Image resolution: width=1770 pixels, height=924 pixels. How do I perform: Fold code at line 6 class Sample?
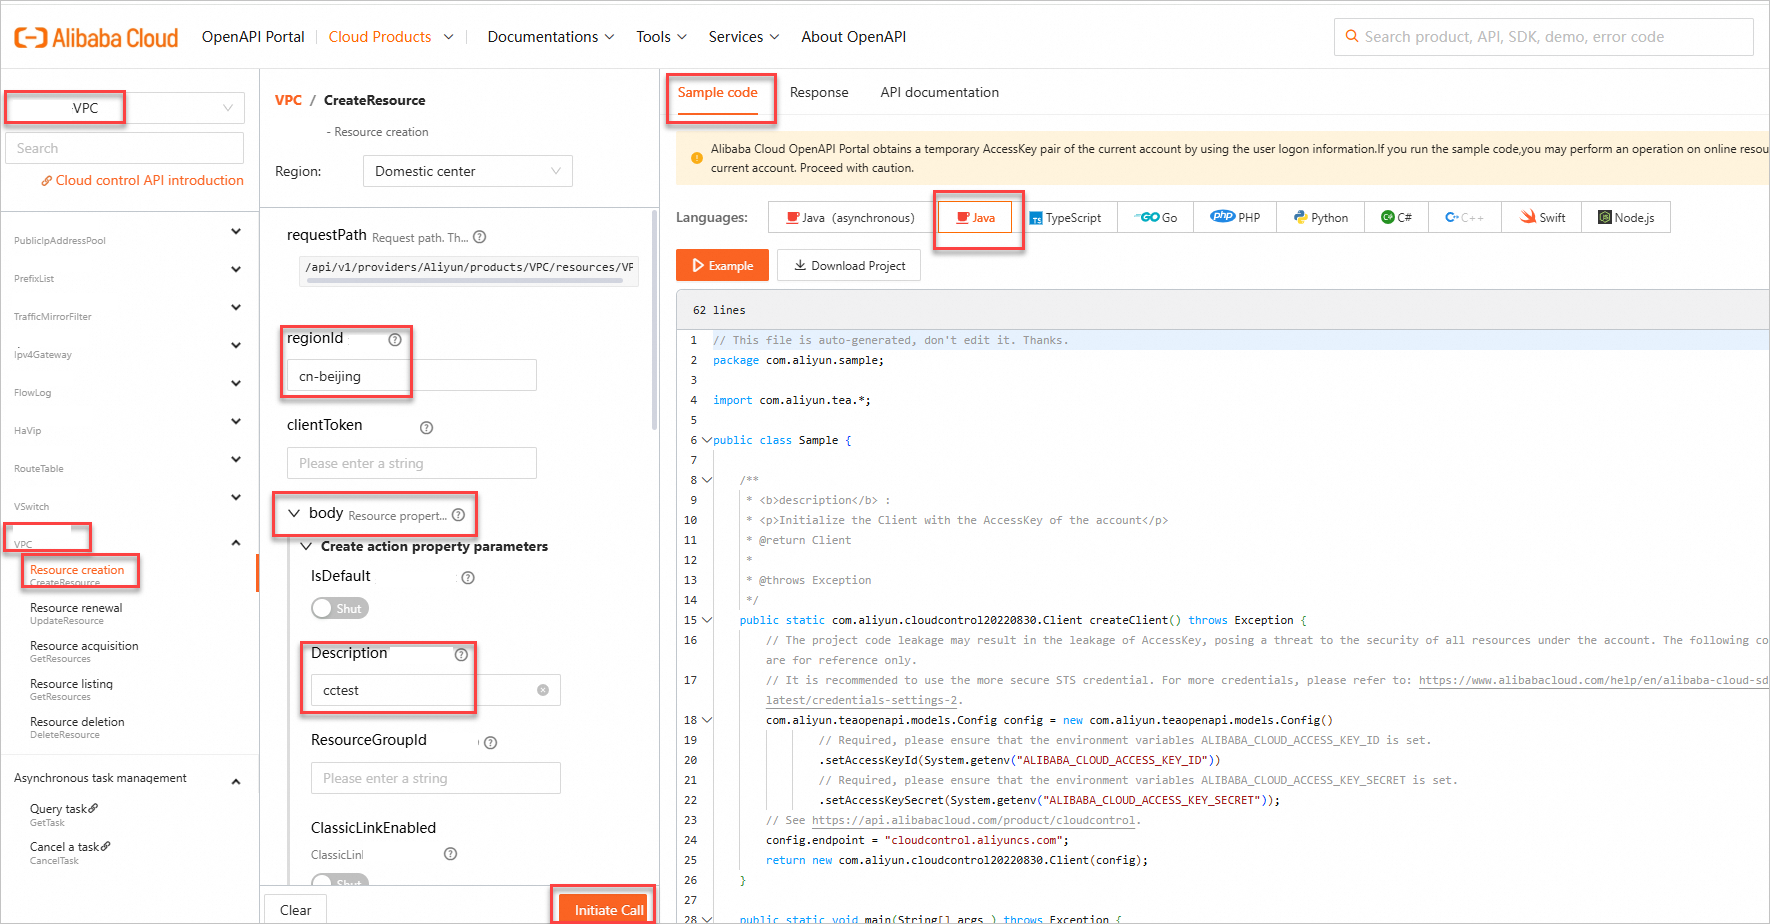707,440
